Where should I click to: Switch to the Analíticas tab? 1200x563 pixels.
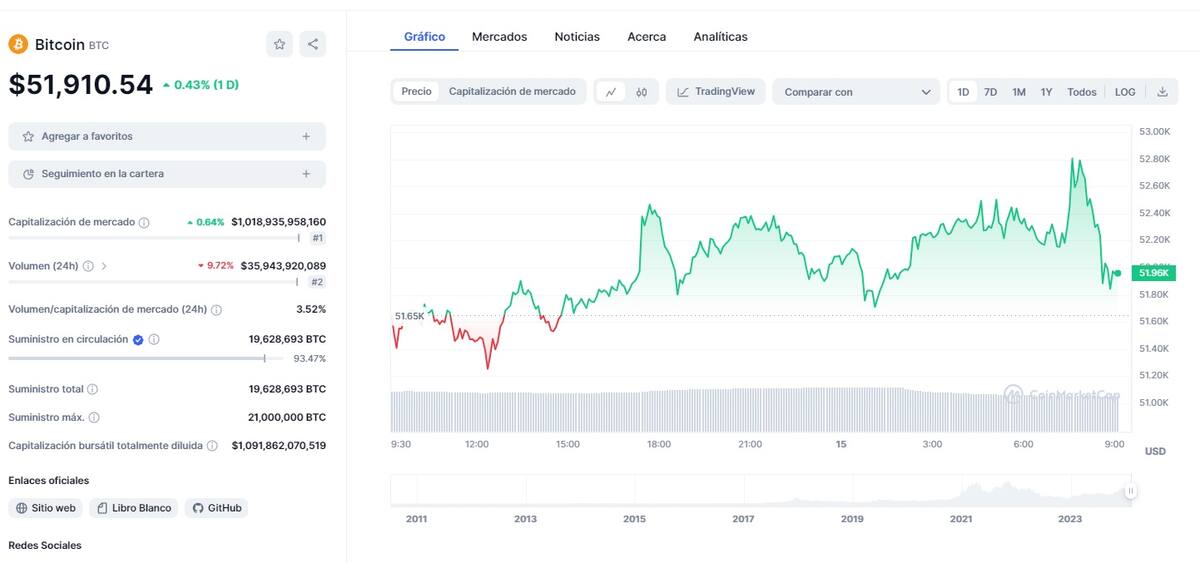[720, 37]
